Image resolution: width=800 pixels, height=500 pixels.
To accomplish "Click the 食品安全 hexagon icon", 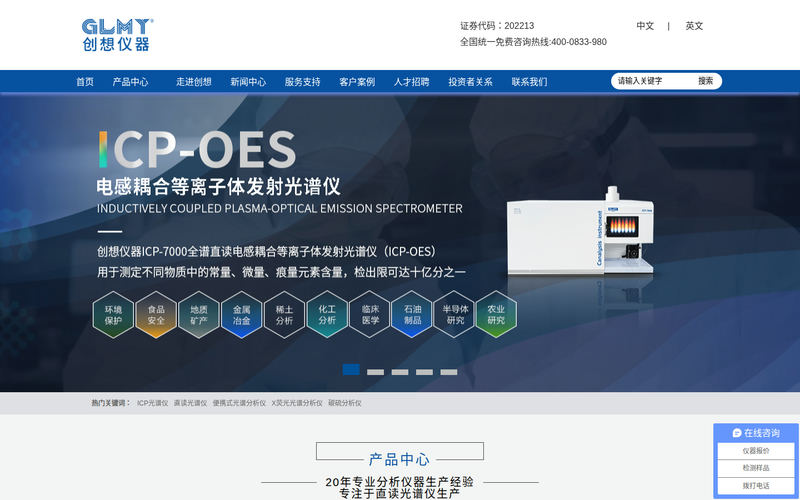I will 156,315.
